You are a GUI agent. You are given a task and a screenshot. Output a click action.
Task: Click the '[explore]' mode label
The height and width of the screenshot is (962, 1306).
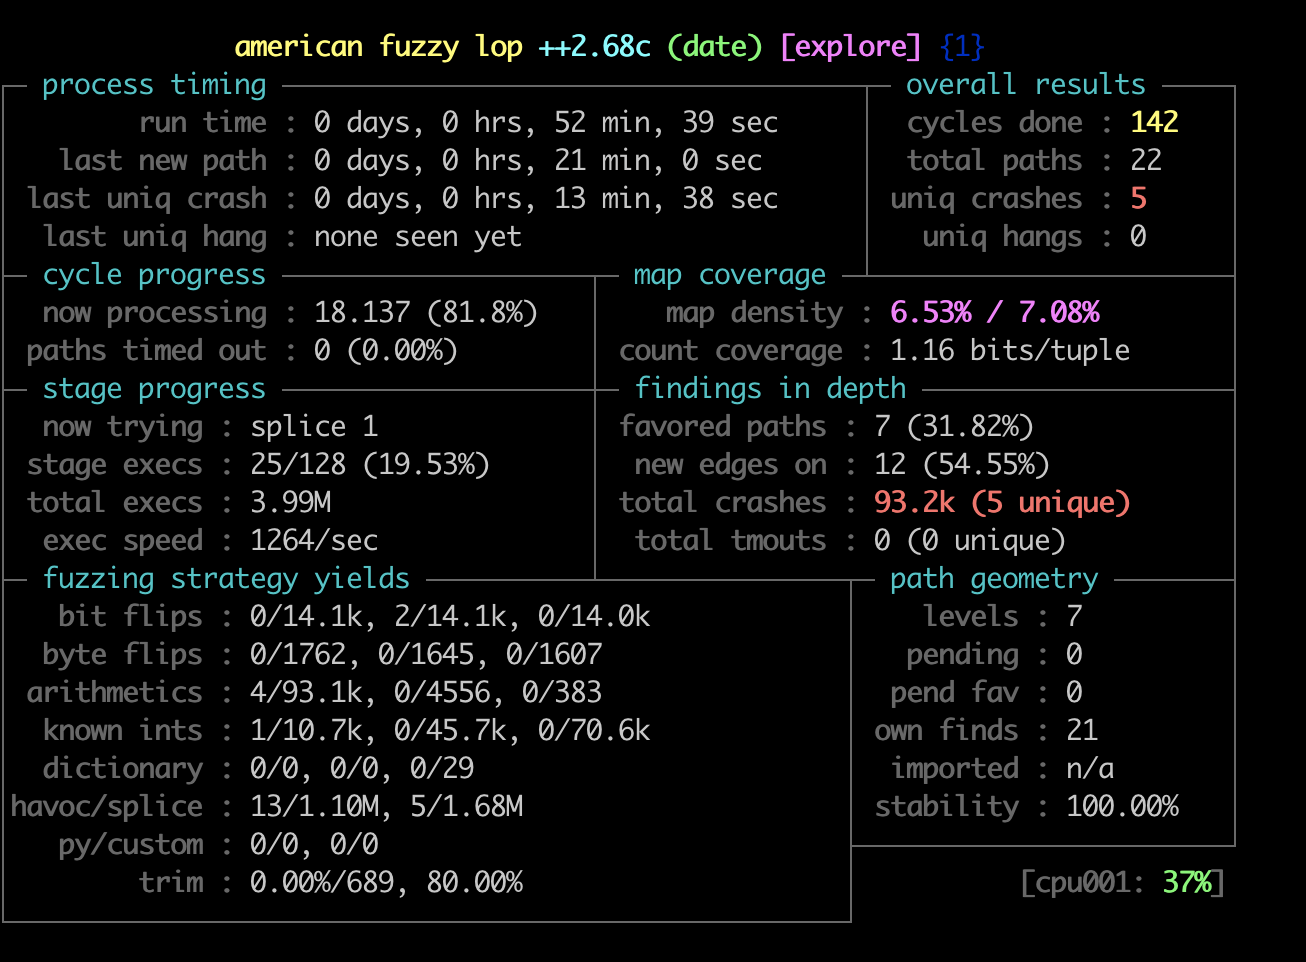[851, 47]
